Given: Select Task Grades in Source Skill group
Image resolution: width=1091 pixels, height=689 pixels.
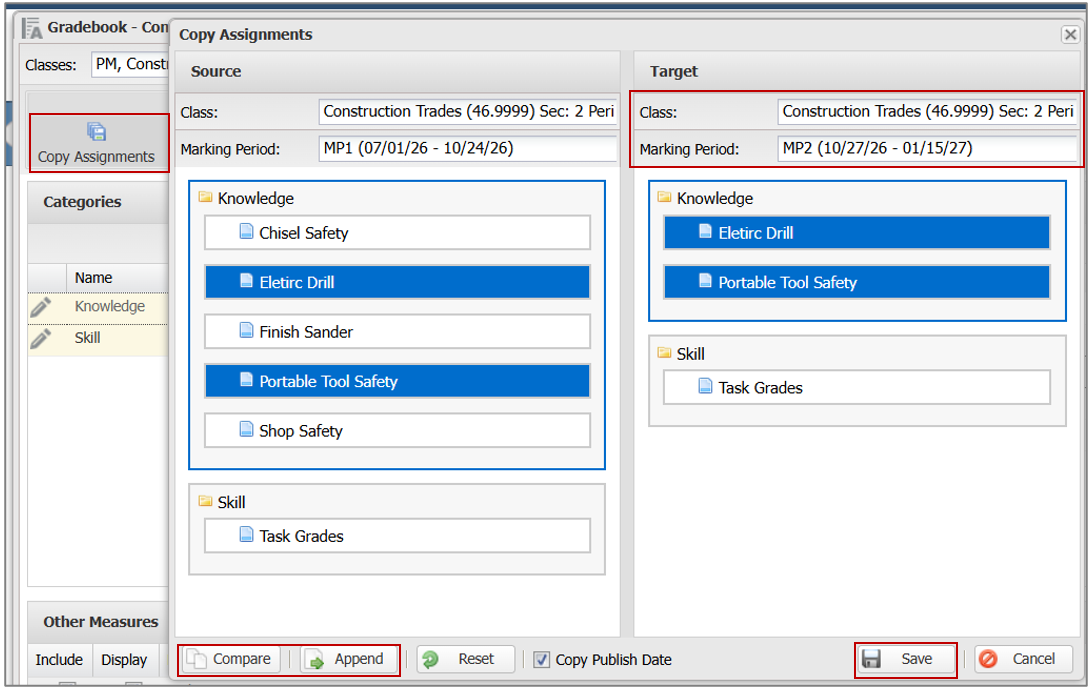Looking at the screenshot, I should click(397, 535).
